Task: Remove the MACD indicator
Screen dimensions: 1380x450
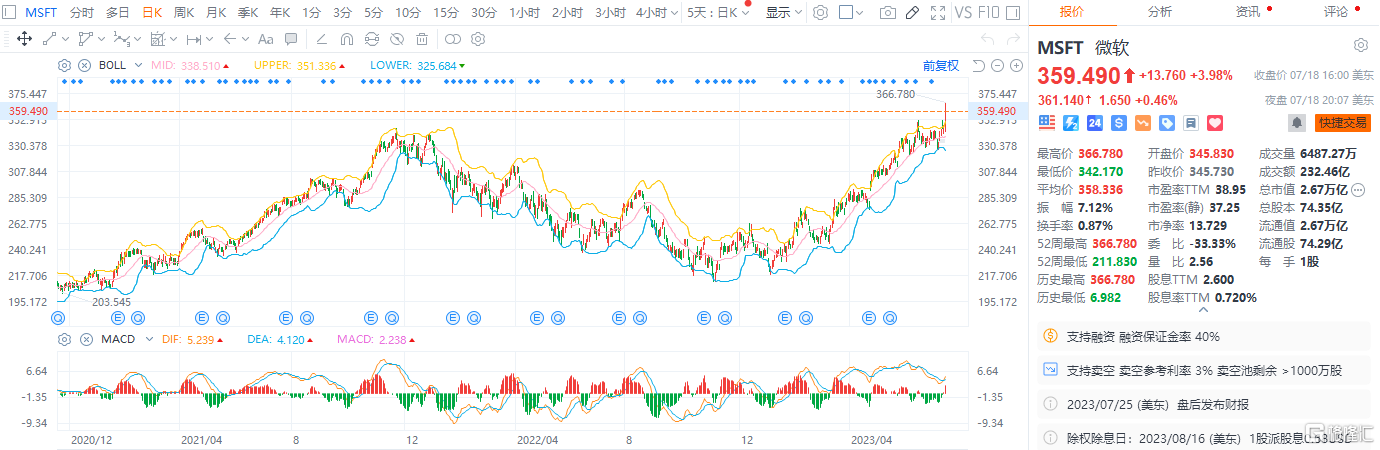Action: (84, 340)
